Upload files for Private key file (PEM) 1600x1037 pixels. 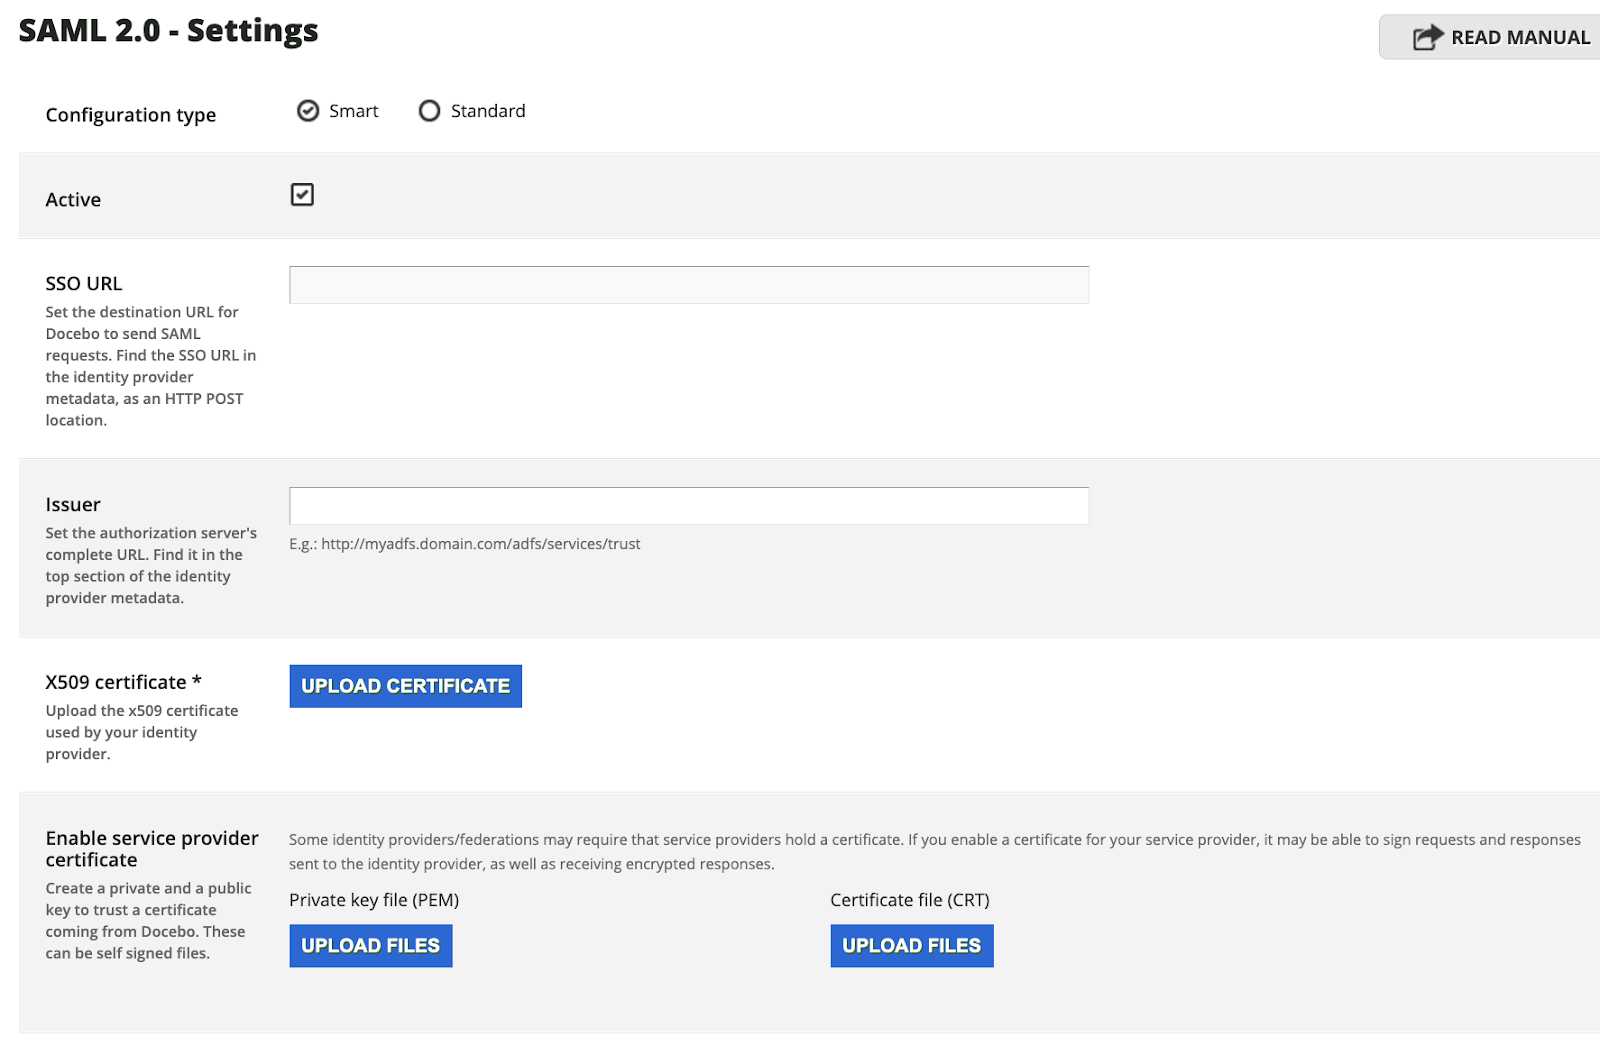tap(370, 946)
